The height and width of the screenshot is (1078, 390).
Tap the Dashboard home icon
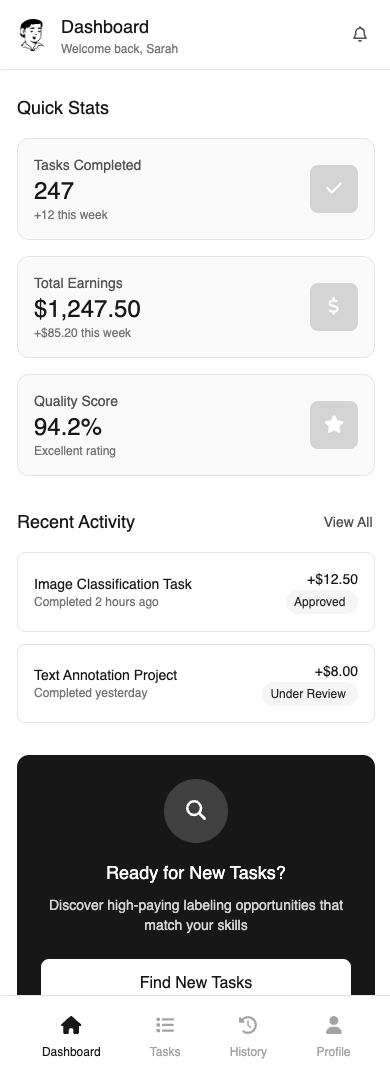click(71, 1025)
